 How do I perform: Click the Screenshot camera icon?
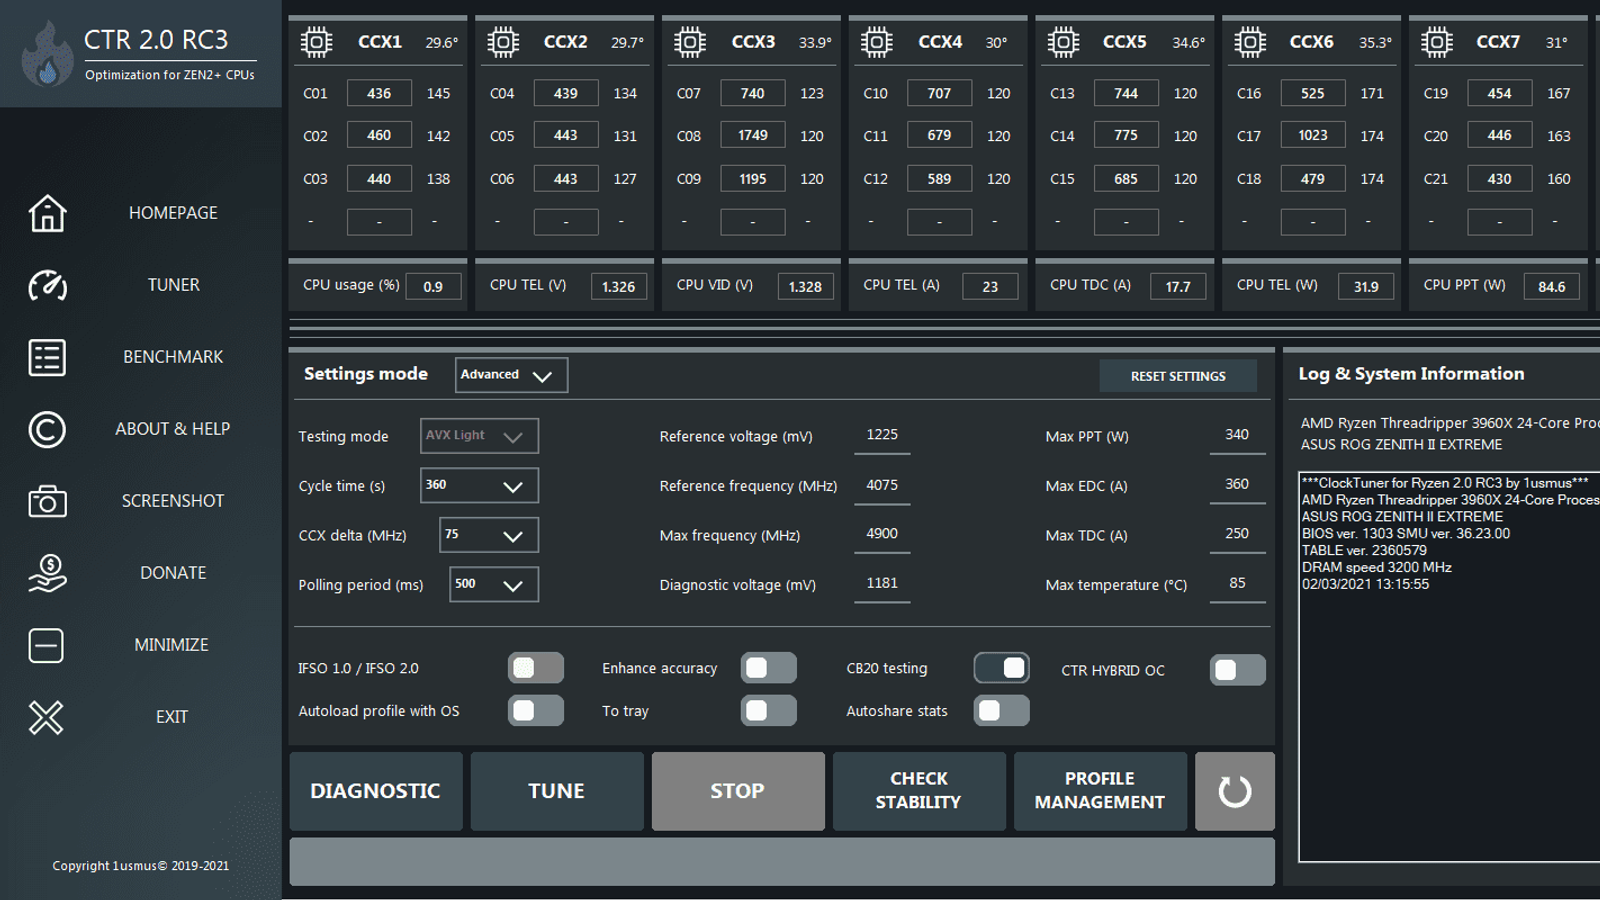(47, 501)
